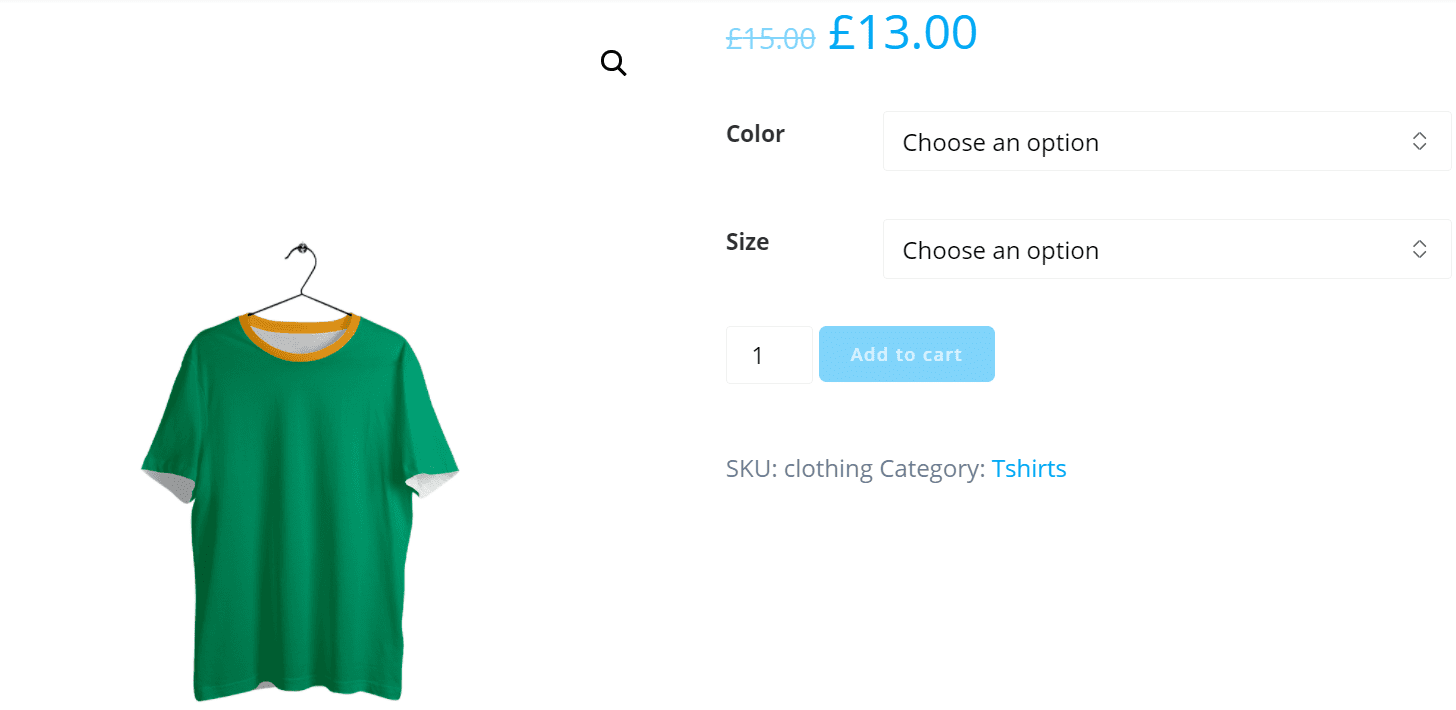Click the up-down chevrons in Color selector
The width and height of the screenshot is (1456, 710).
pos(1419,141)
